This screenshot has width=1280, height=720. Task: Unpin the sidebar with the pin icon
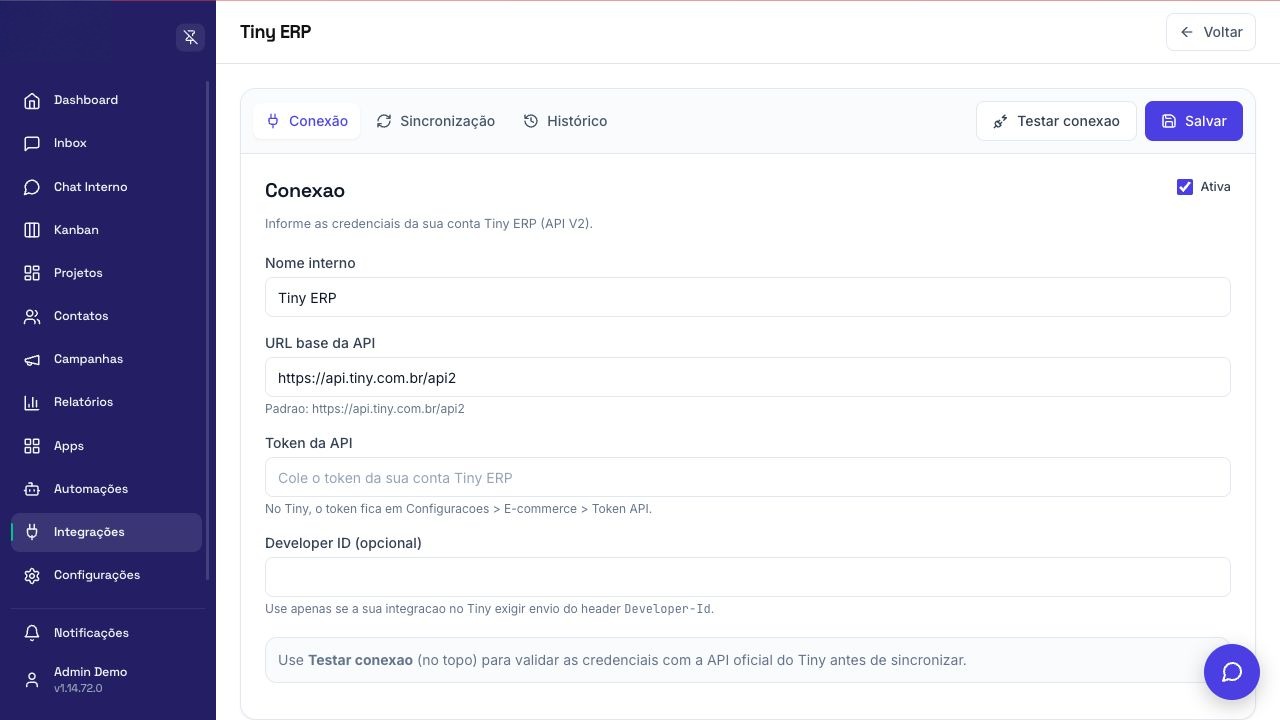190,37
